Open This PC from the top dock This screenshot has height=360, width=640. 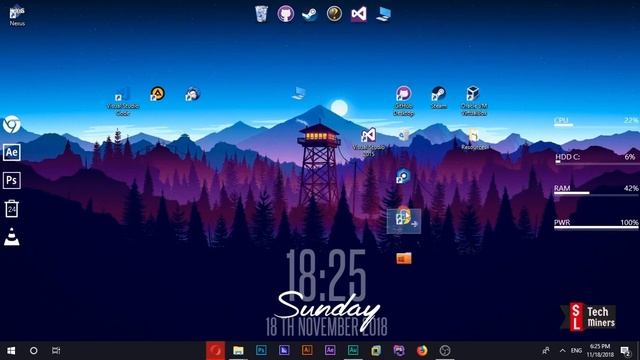[x=383, y=14]
